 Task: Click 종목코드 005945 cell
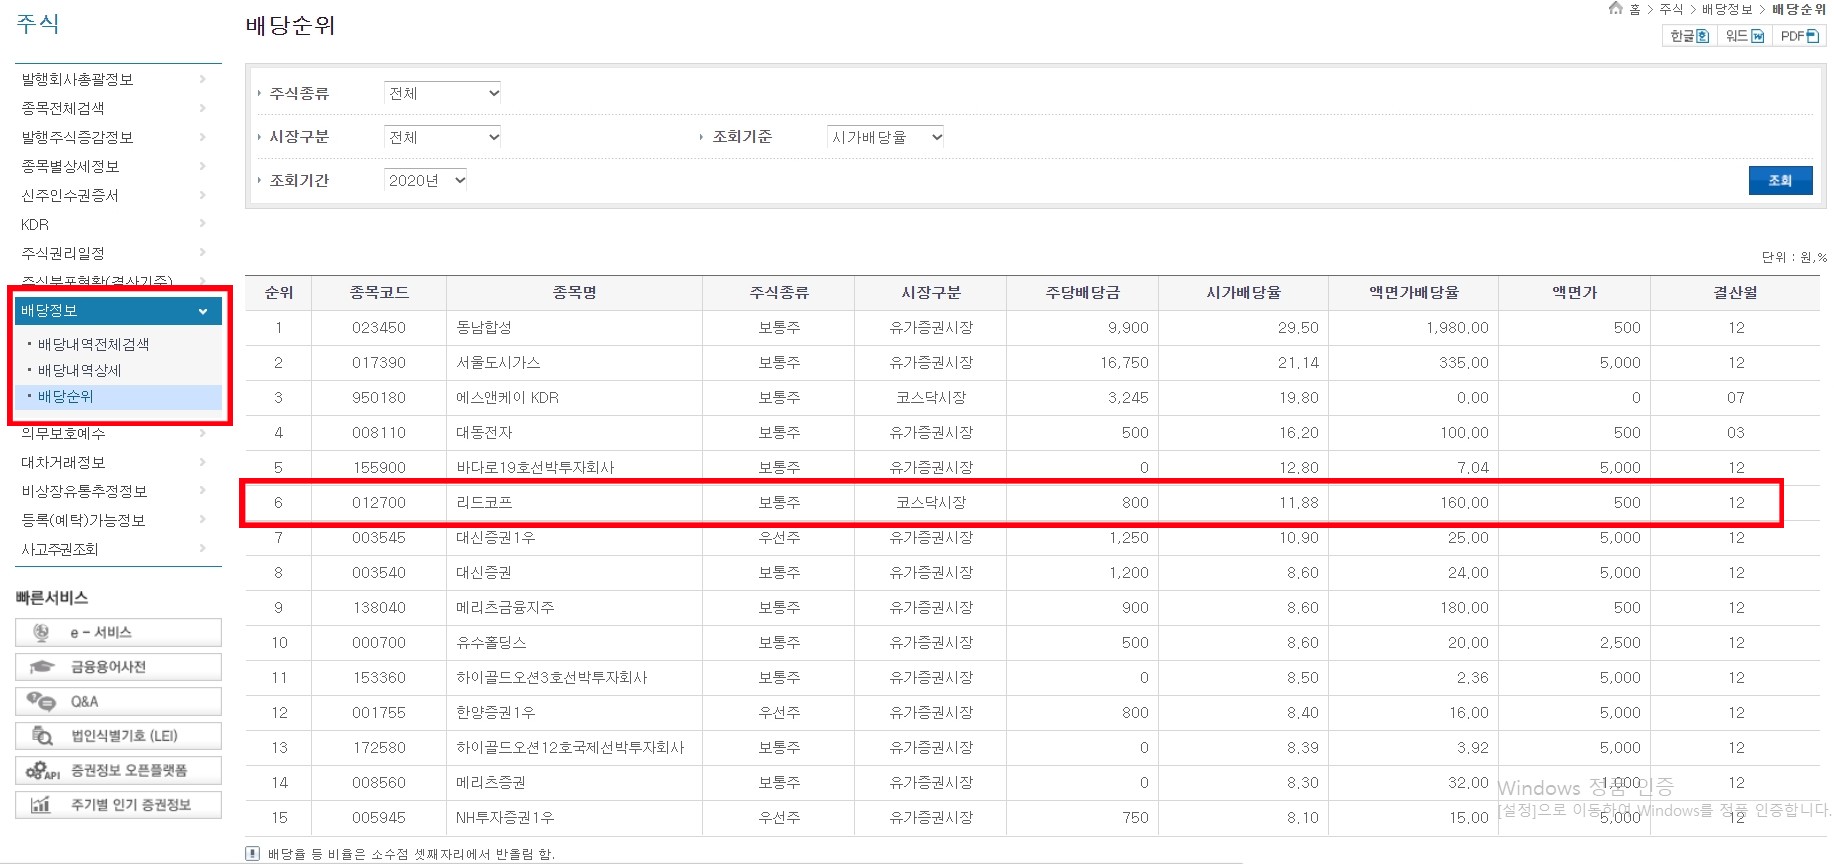pos(379,818)
